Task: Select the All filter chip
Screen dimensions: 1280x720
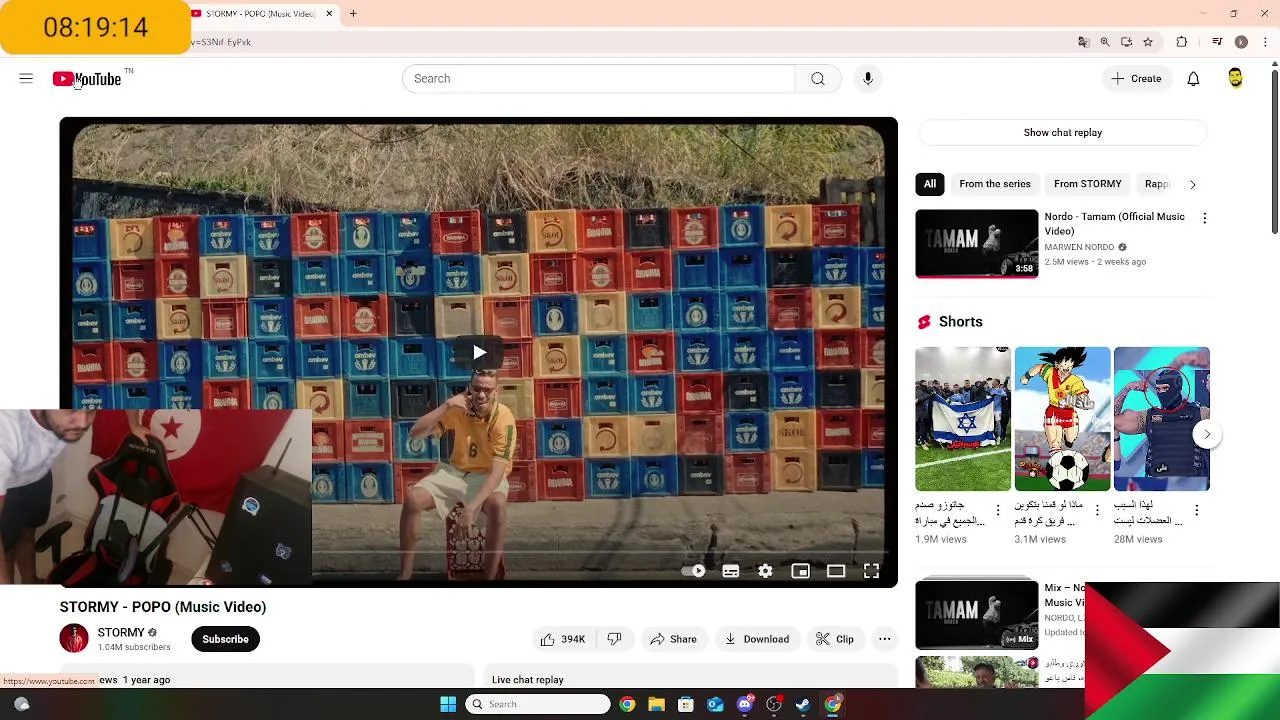Action: pos(930,184)
